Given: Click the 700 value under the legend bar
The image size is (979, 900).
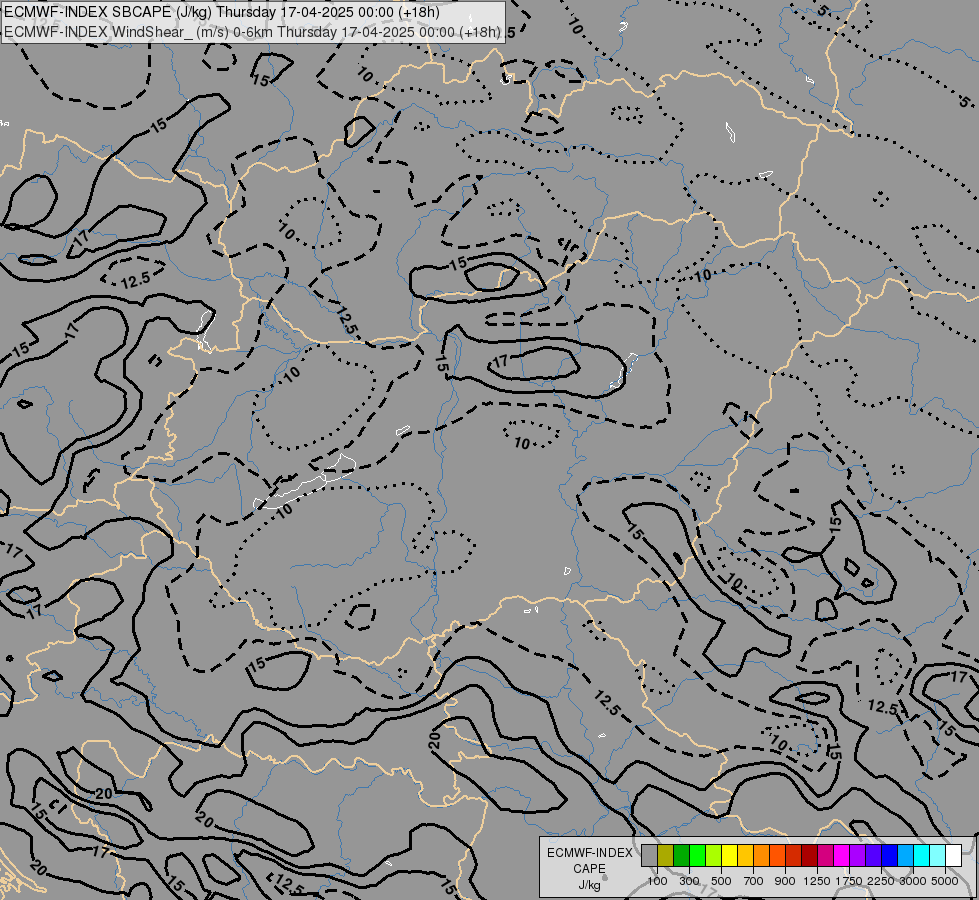Looking at the screenshot, I should coord(754,881).
